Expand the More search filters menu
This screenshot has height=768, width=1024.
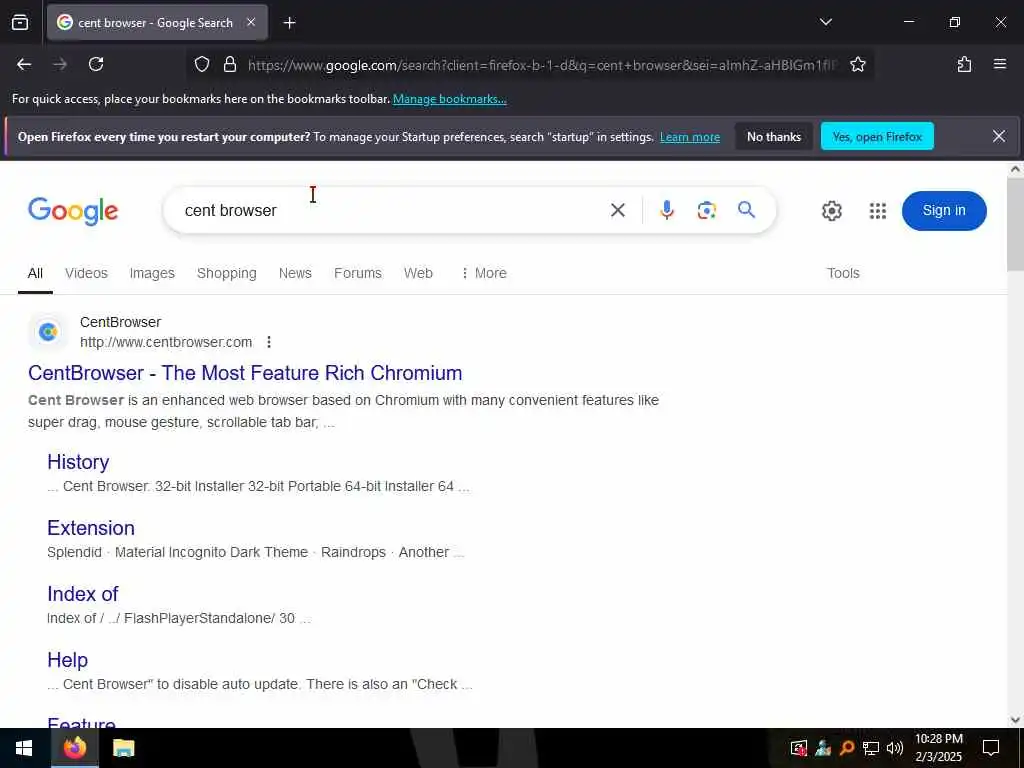coord(484,274)
